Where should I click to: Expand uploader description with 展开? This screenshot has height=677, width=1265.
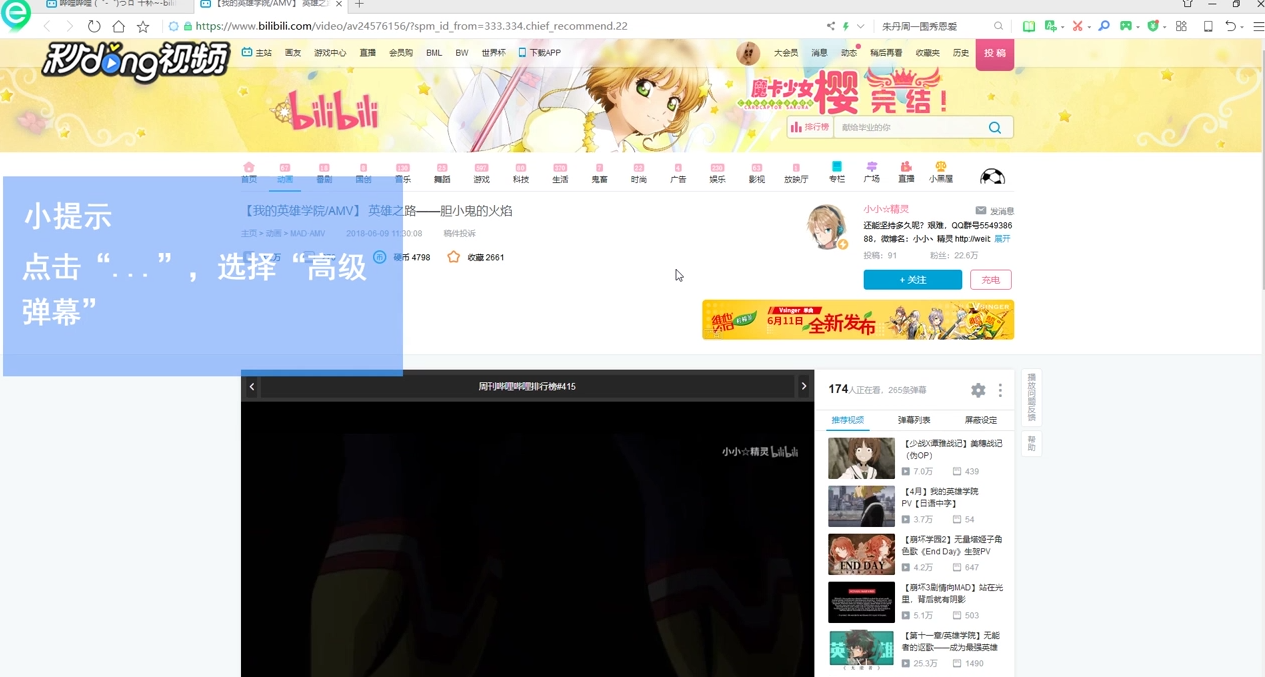[x=1001, y=239]
